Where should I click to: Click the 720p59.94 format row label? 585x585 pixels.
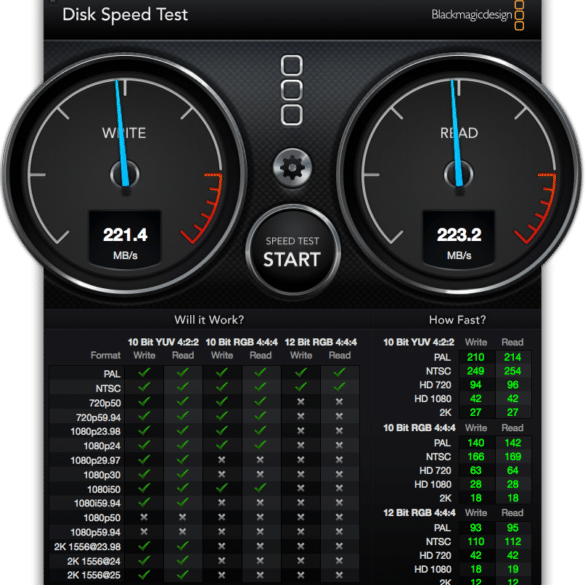click(x=98, y=417)
